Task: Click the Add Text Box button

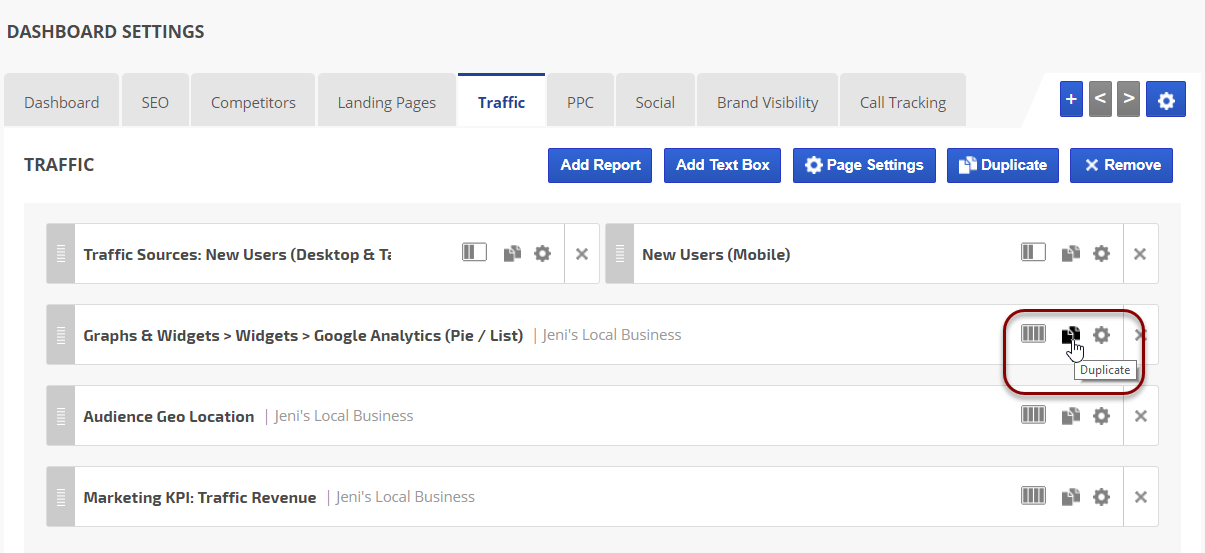Action: [x=722, y=165]
